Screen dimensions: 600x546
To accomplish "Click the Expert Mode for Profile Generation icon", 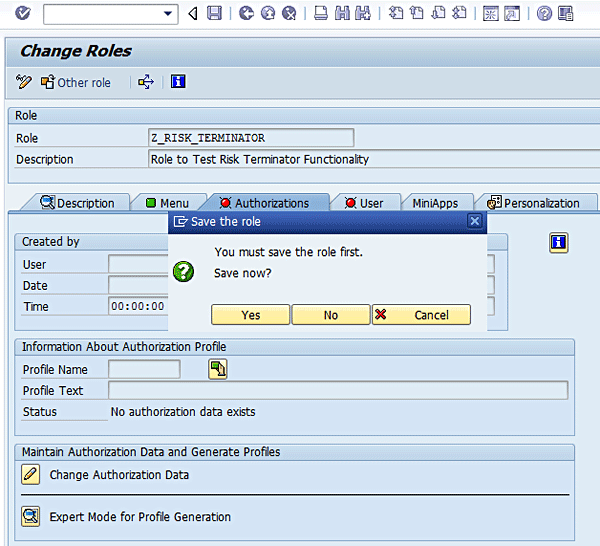I will click(x=31, y=517).
